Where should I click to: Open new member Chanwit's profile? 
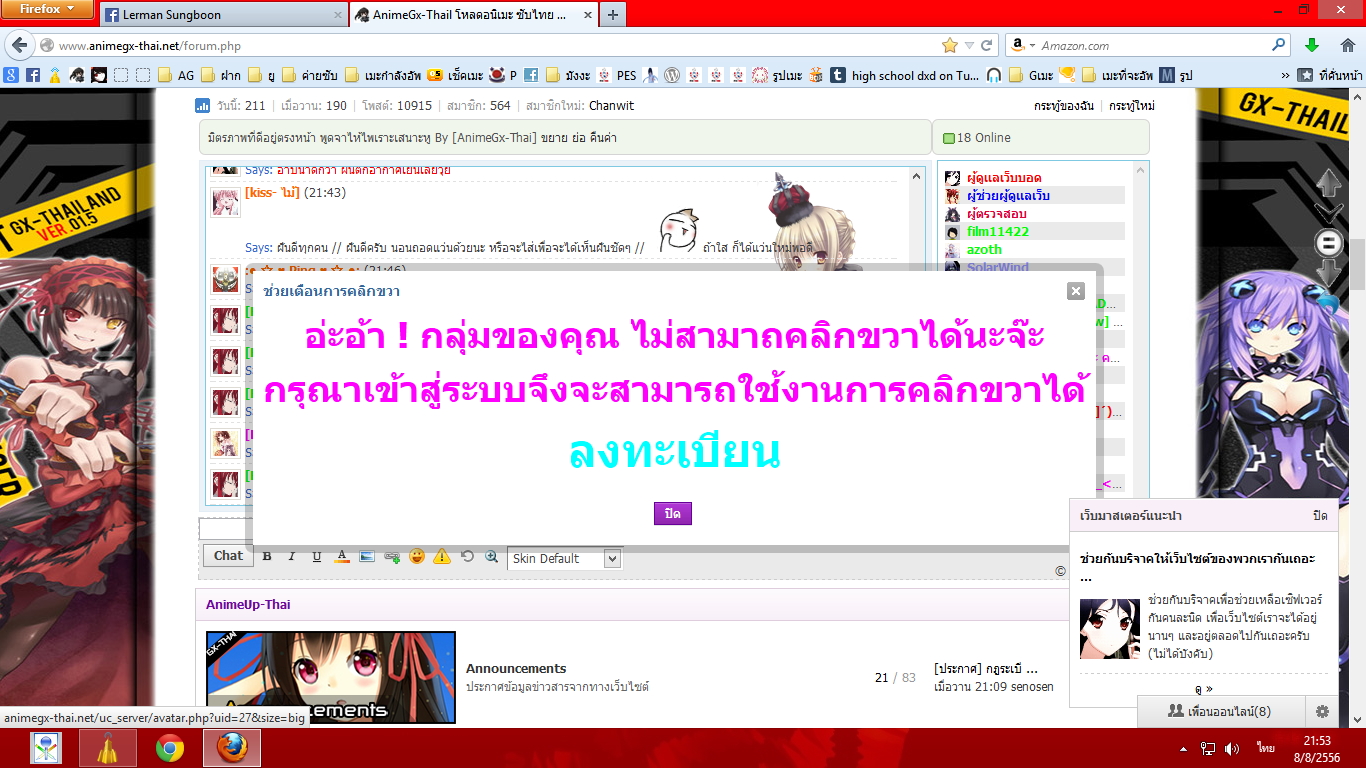611,106
